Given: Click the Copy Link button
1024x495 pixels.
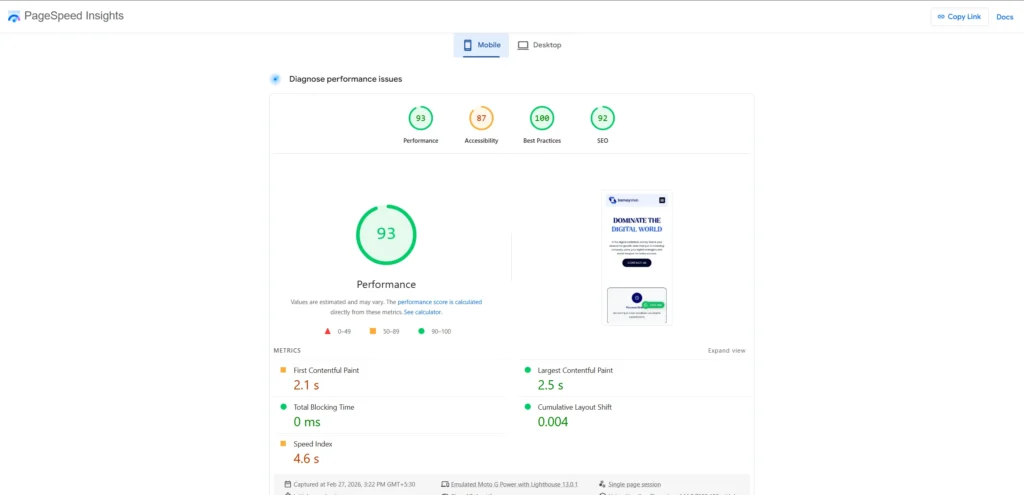Looking at the screenshot, I should tap(959, 17).
